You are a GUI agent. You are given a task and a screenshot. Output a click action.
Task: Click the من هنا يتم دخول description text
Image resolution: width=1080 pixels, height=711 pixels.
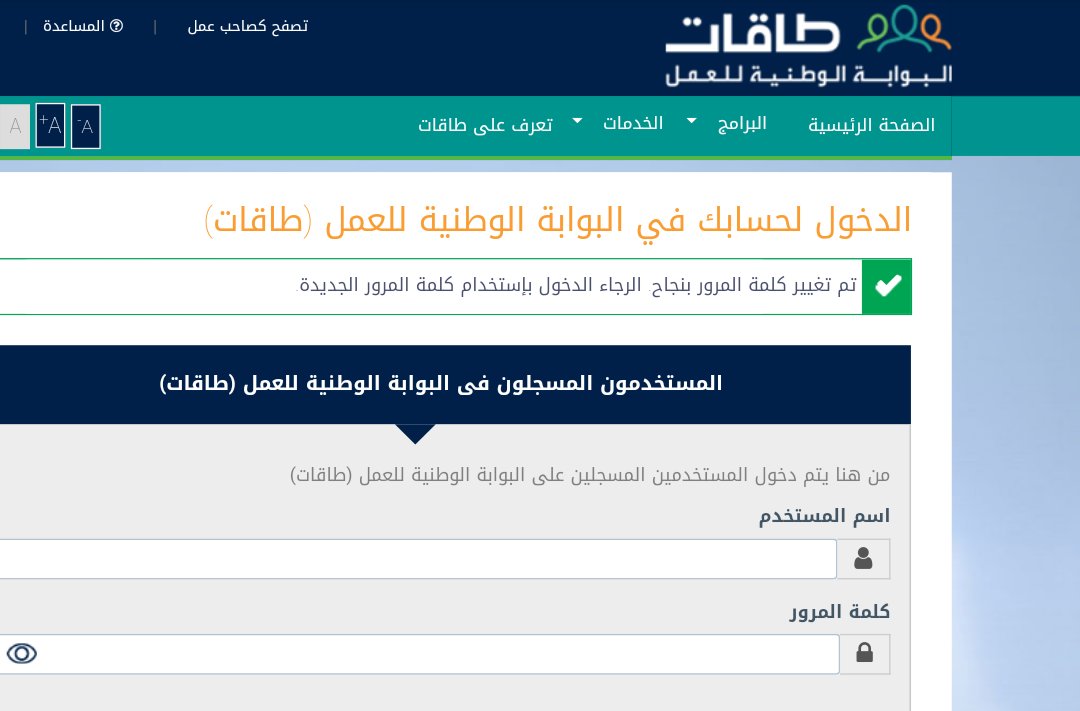(x=590, y=475)
